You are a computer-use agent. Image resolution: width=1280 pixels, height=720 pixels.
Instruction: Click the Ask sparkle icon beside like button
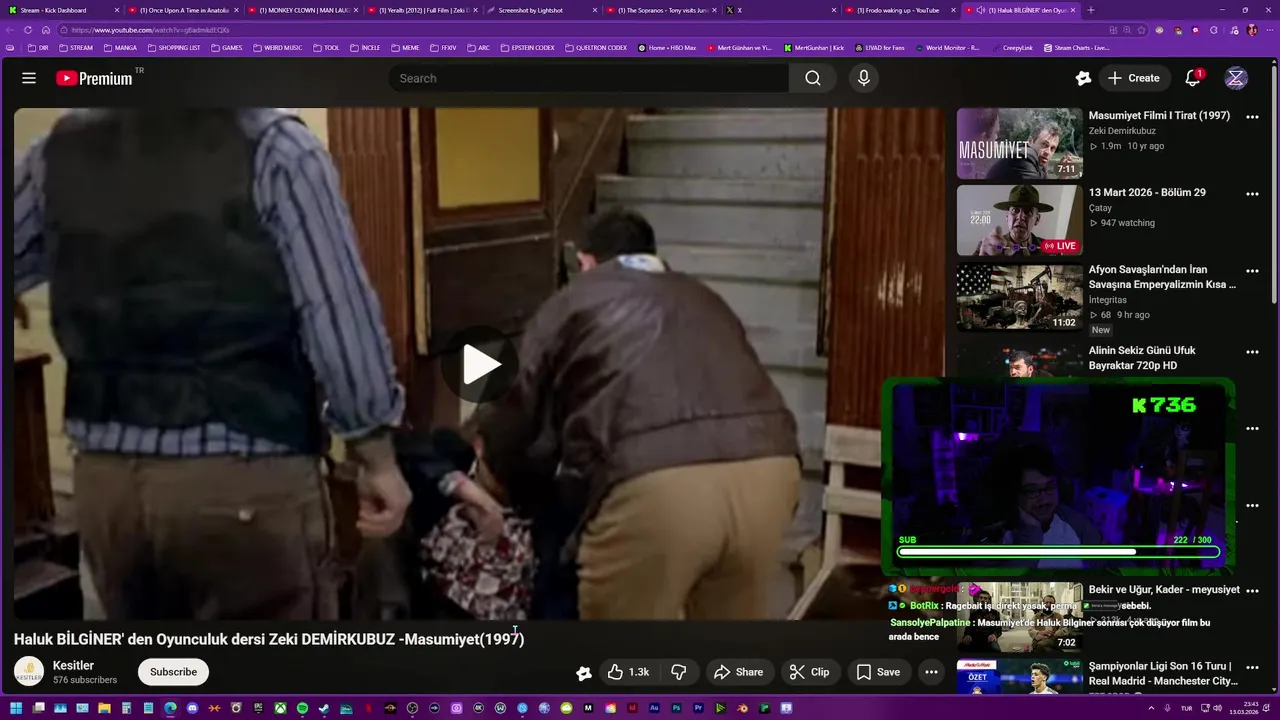(584, 673)
